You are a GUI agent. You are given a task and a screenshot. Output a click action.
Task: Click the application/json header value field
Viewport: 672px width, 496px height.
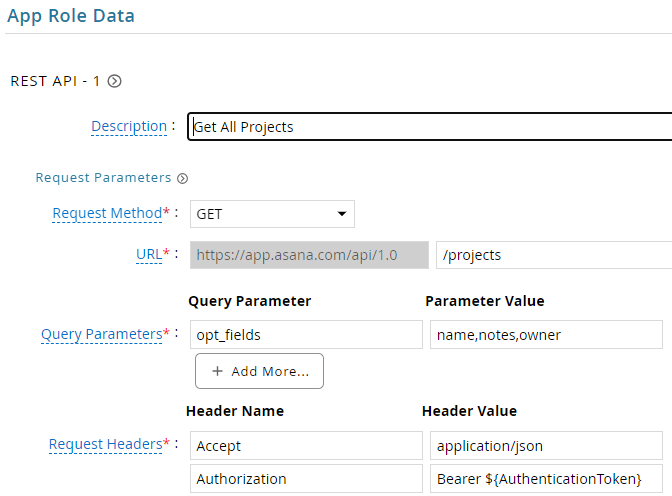click(x=546, y=446)
